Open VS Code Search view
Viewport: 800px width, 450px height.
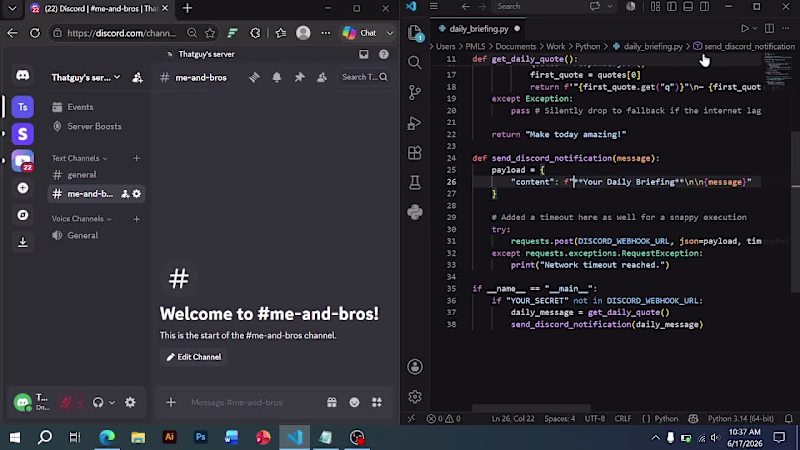pyautogui.click(x=415, y=62)
